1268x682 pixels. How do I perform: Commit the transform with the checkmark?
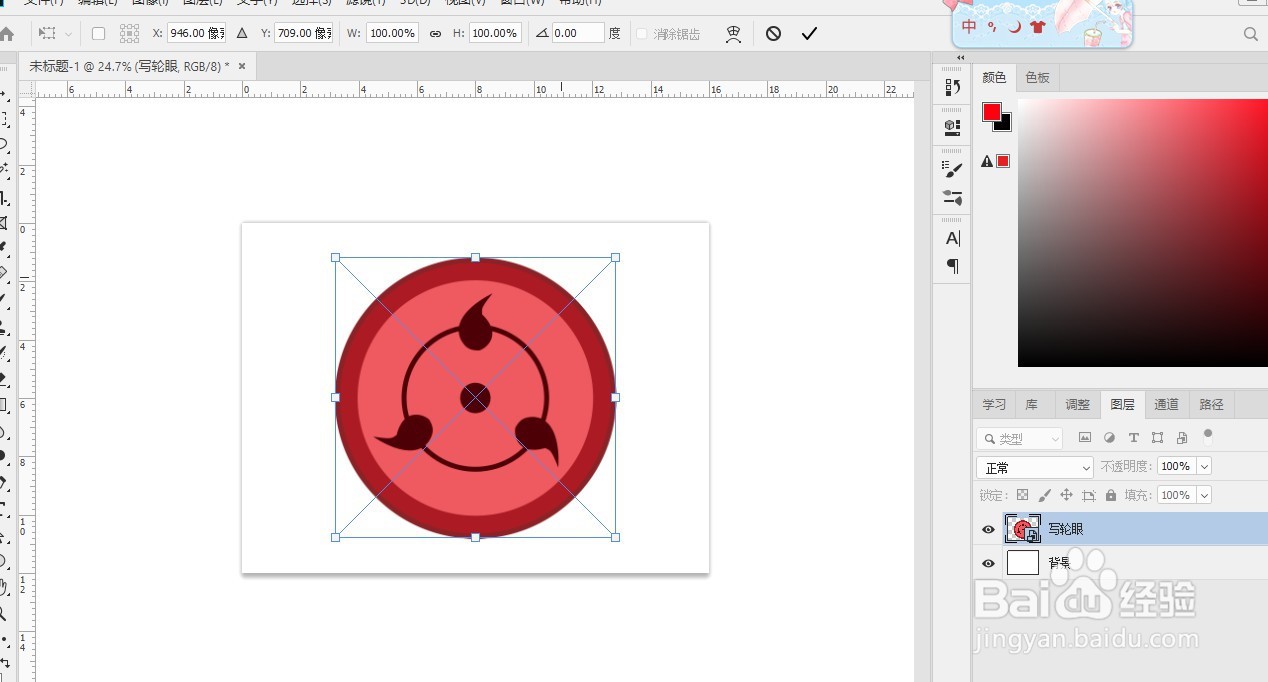coord(809,34)
